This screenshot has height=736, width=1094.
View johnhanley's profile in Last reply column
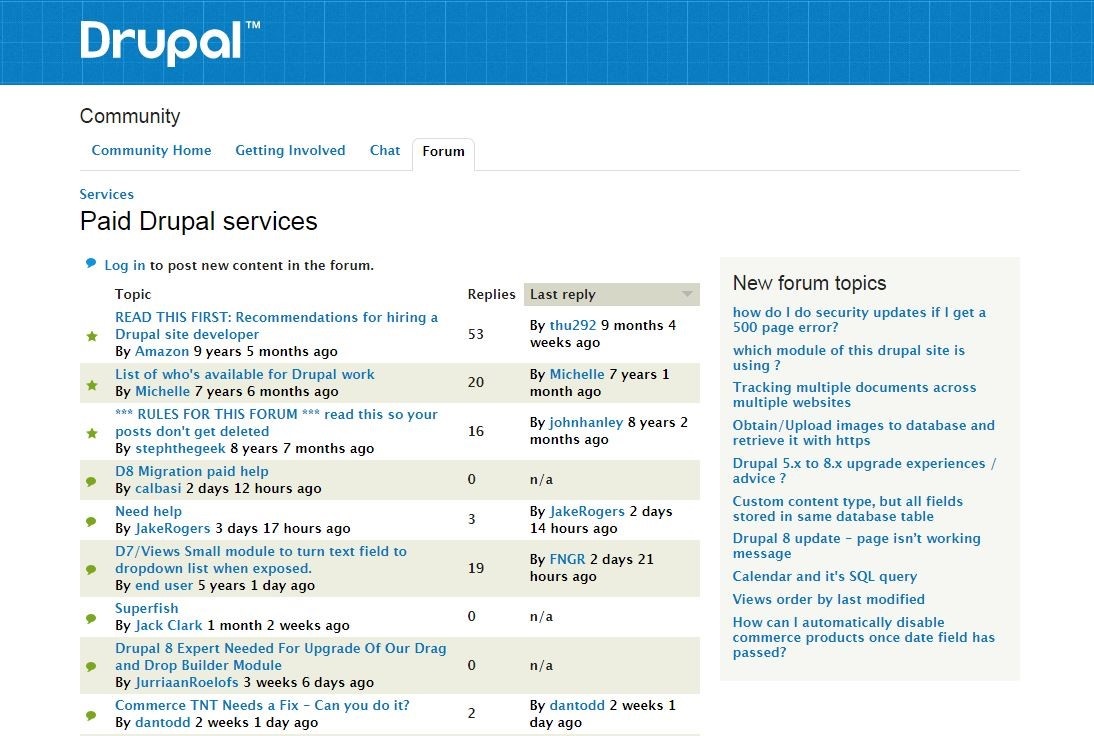coord(586,422)
